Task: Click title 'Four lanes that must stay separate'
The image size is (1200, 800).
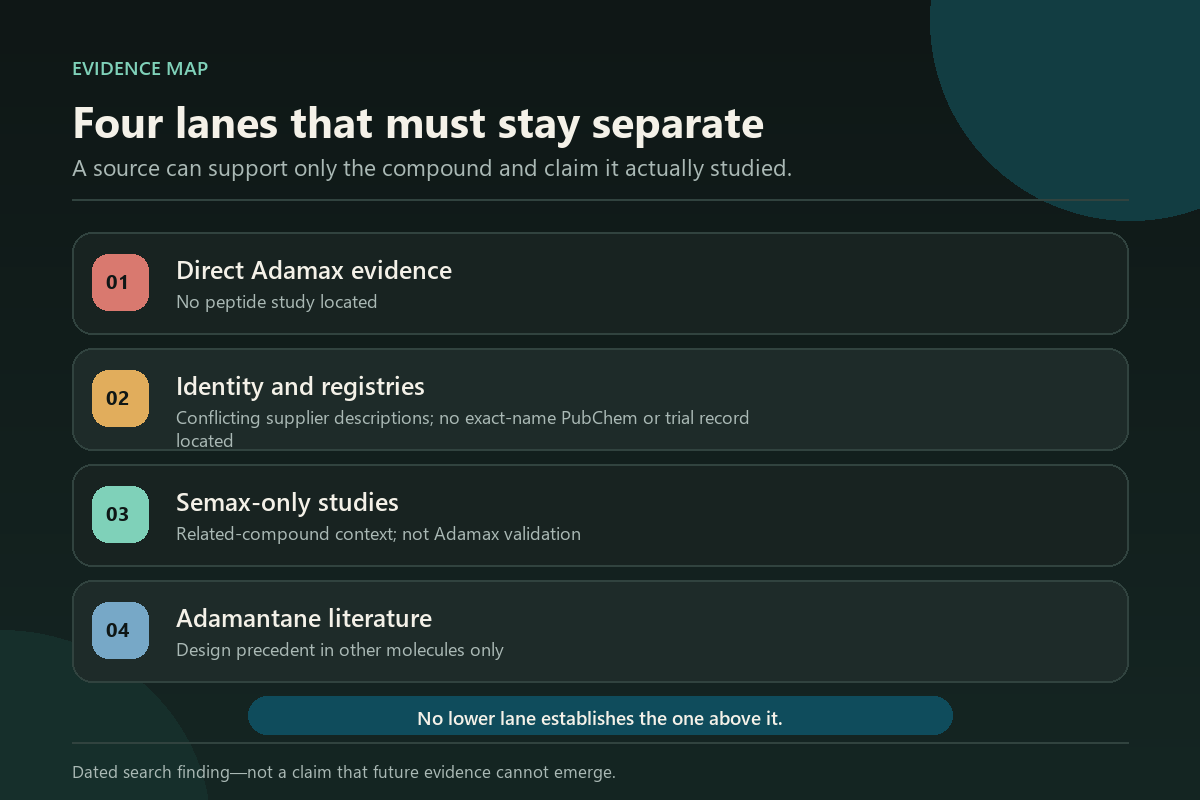Action: coord(418,124)
